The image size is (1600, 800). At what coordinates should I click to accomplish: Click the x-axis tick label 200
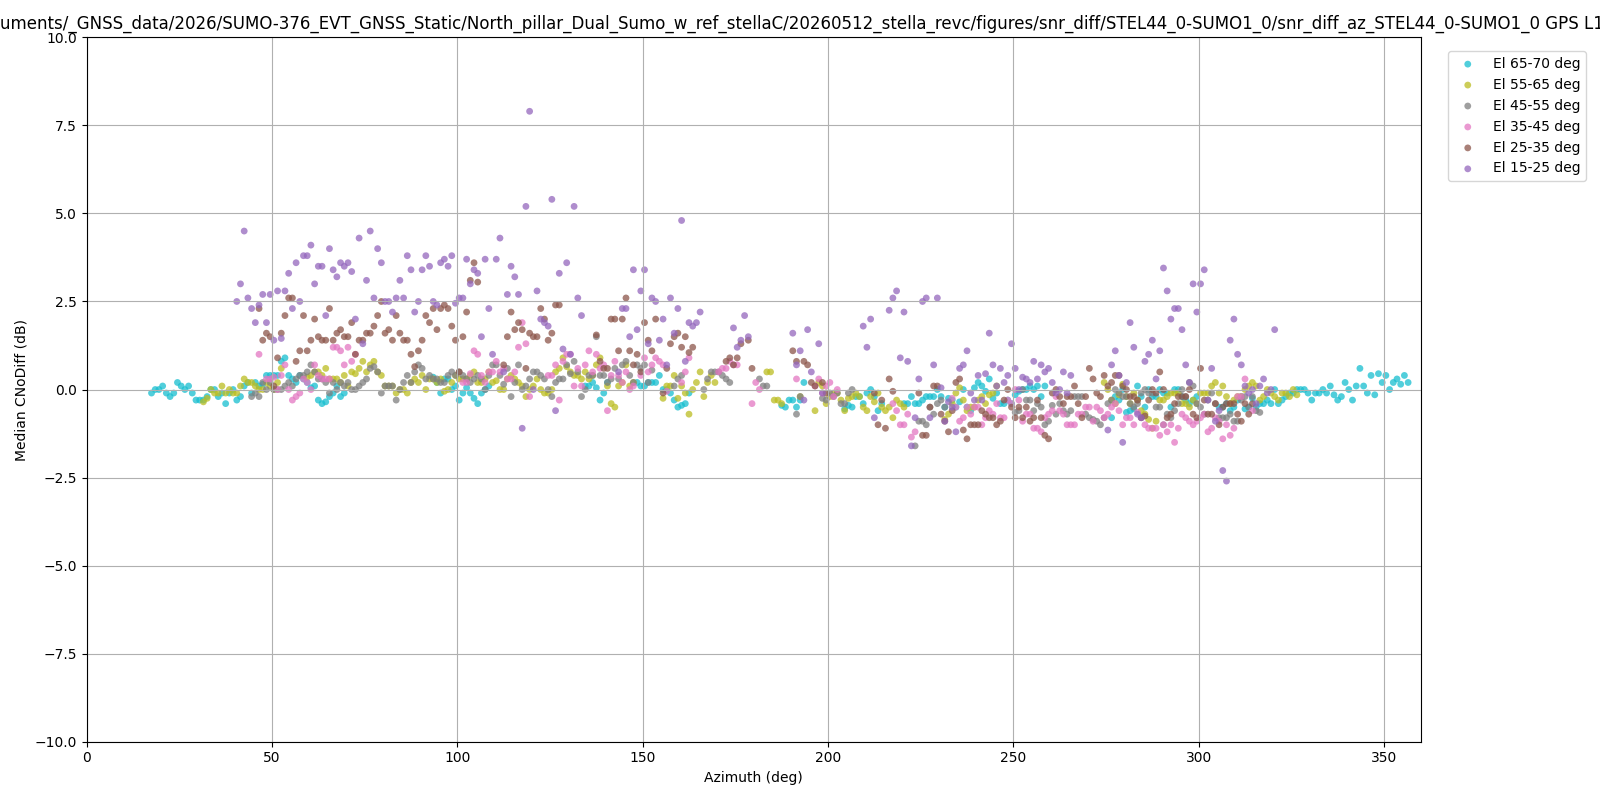[828, 757]
